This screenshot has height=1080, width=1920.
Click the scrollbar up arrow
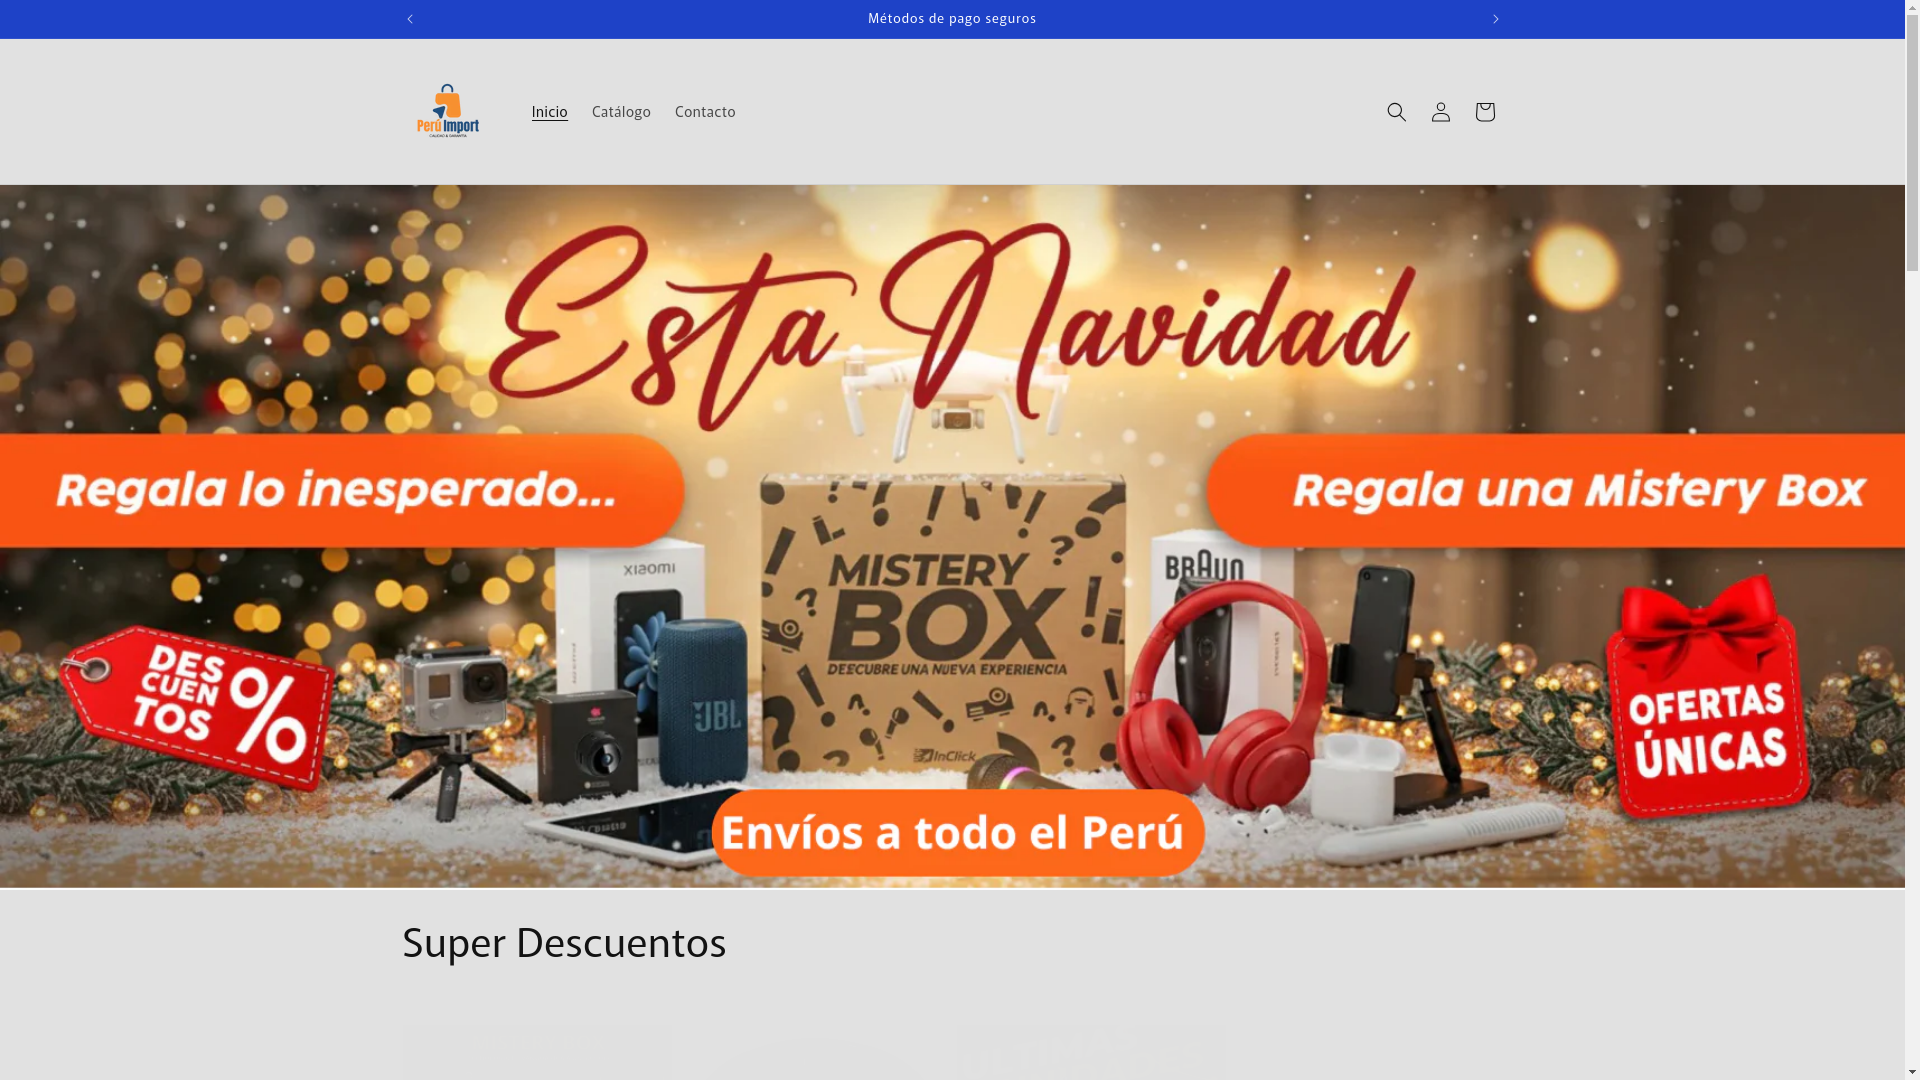coord(1912,7)
